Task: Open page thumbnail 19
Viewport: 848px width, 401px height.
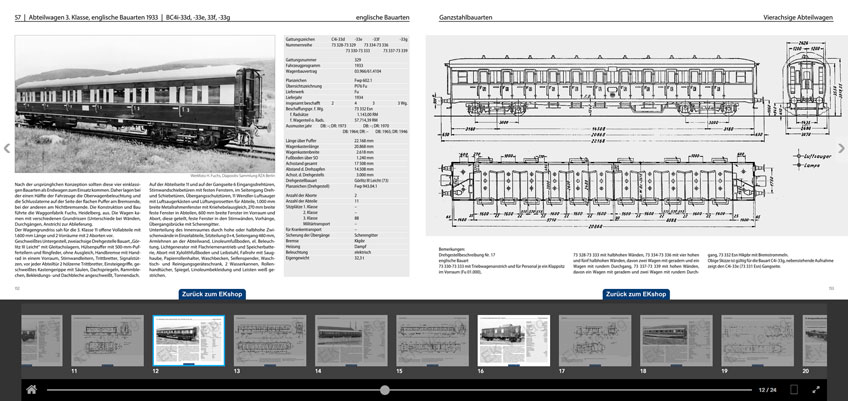Action: [757, 341]
